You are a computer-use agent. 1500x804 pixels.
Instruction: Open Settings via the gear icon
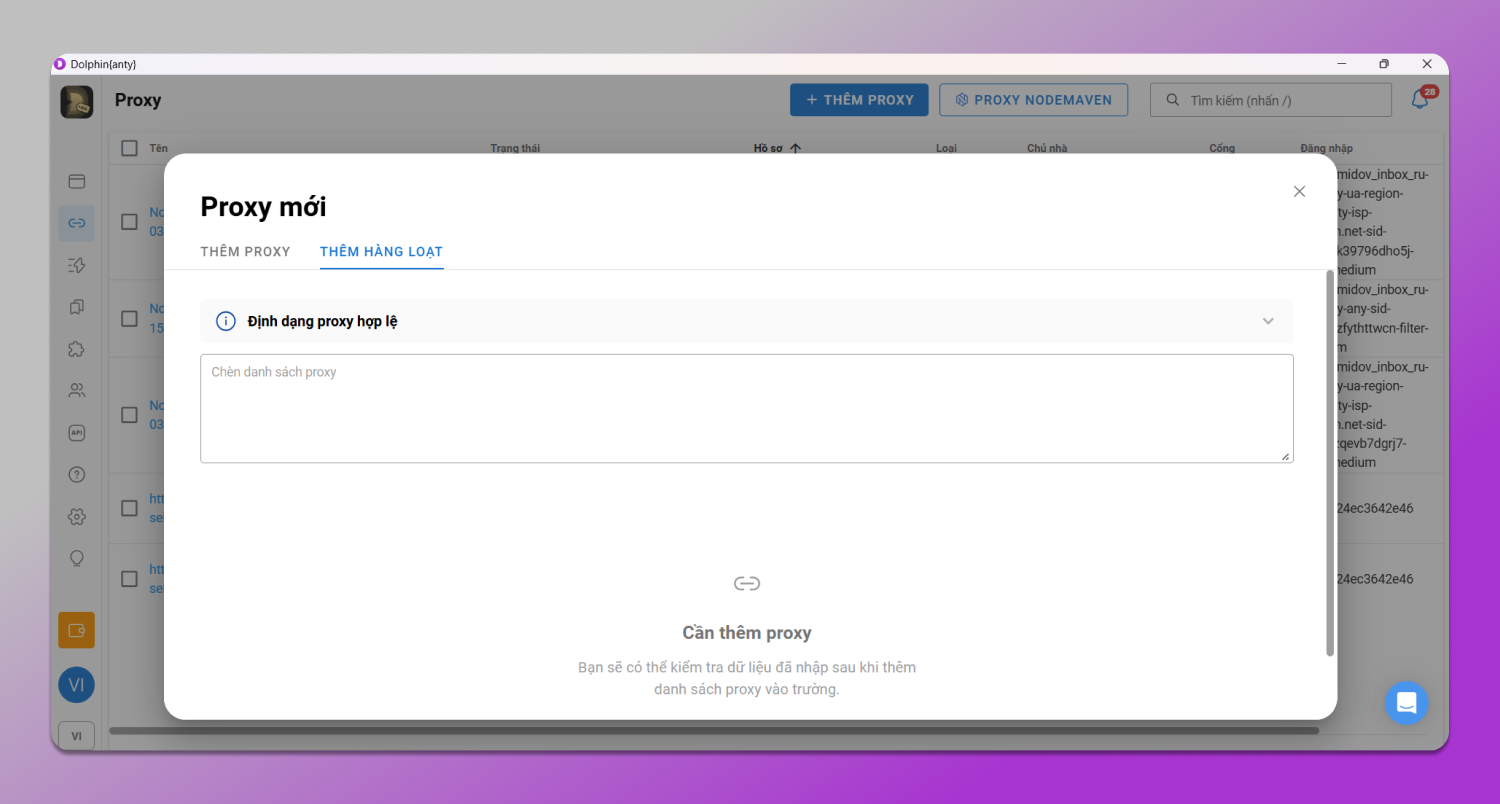coord(76,516)
